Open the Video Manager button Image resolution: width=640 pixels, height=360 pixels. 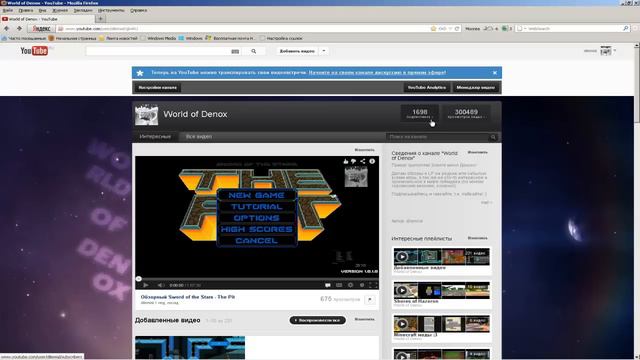476,87
